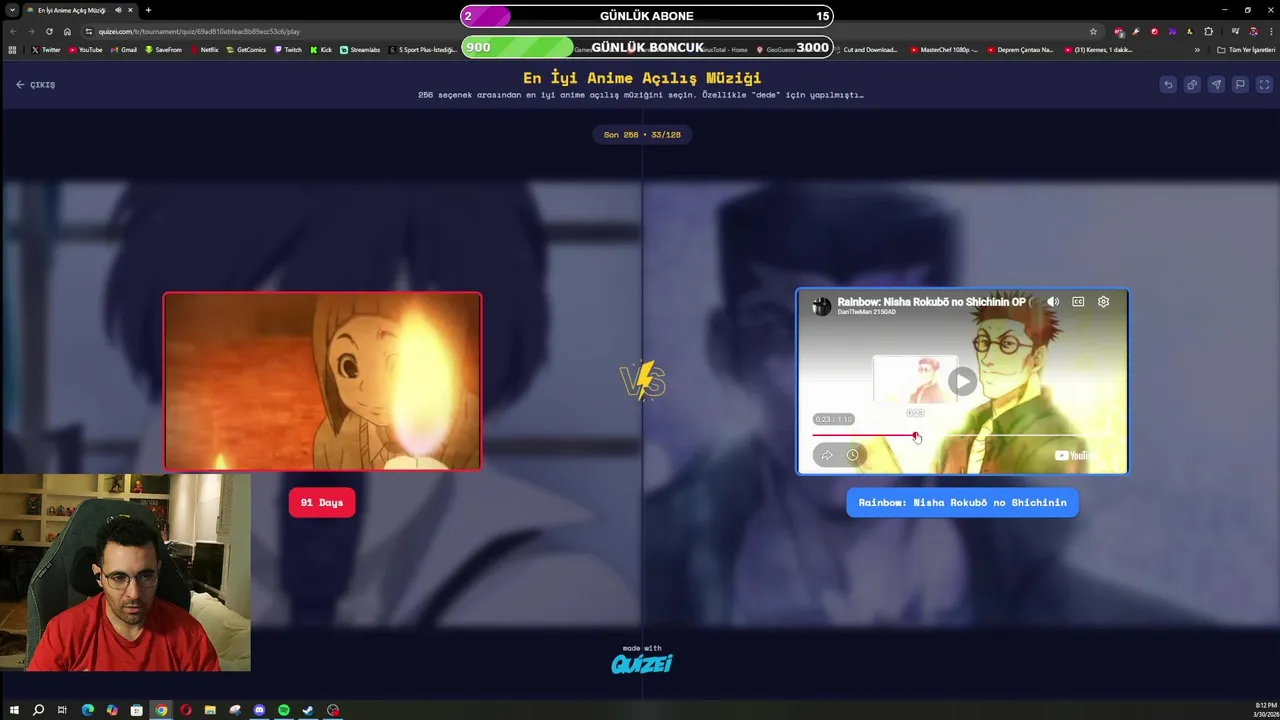The width and height of the screenshot is (1280, 720).
Task: Open the SaveFrom bookmark
Action: [163, 50]
